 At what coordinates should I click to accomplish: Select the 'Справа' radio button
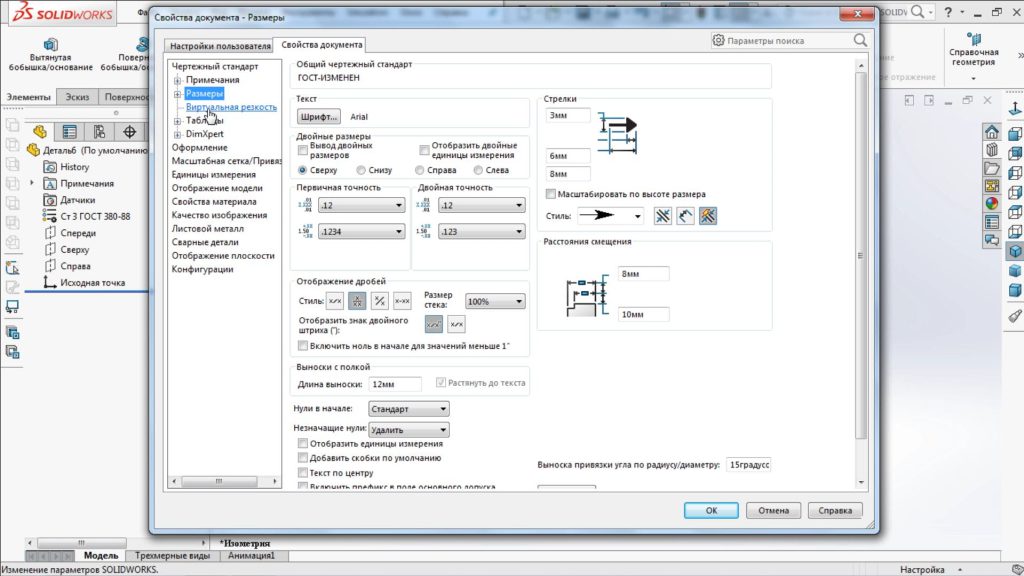[x=419, y=170]
